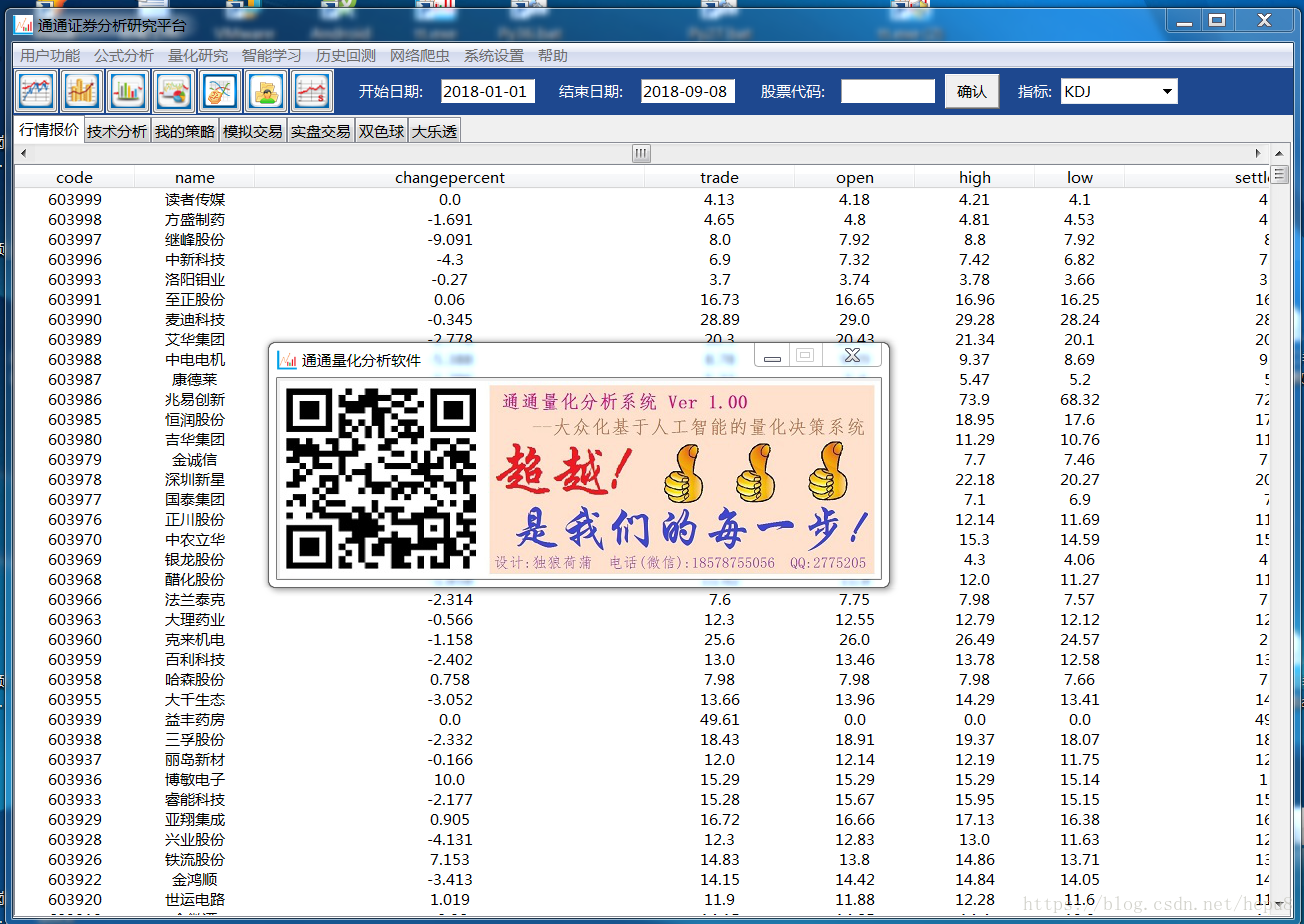This screenshot has height=924, width=1304.
Task: Switch to the 大乐透 tab
Action: tap(435, 131)
